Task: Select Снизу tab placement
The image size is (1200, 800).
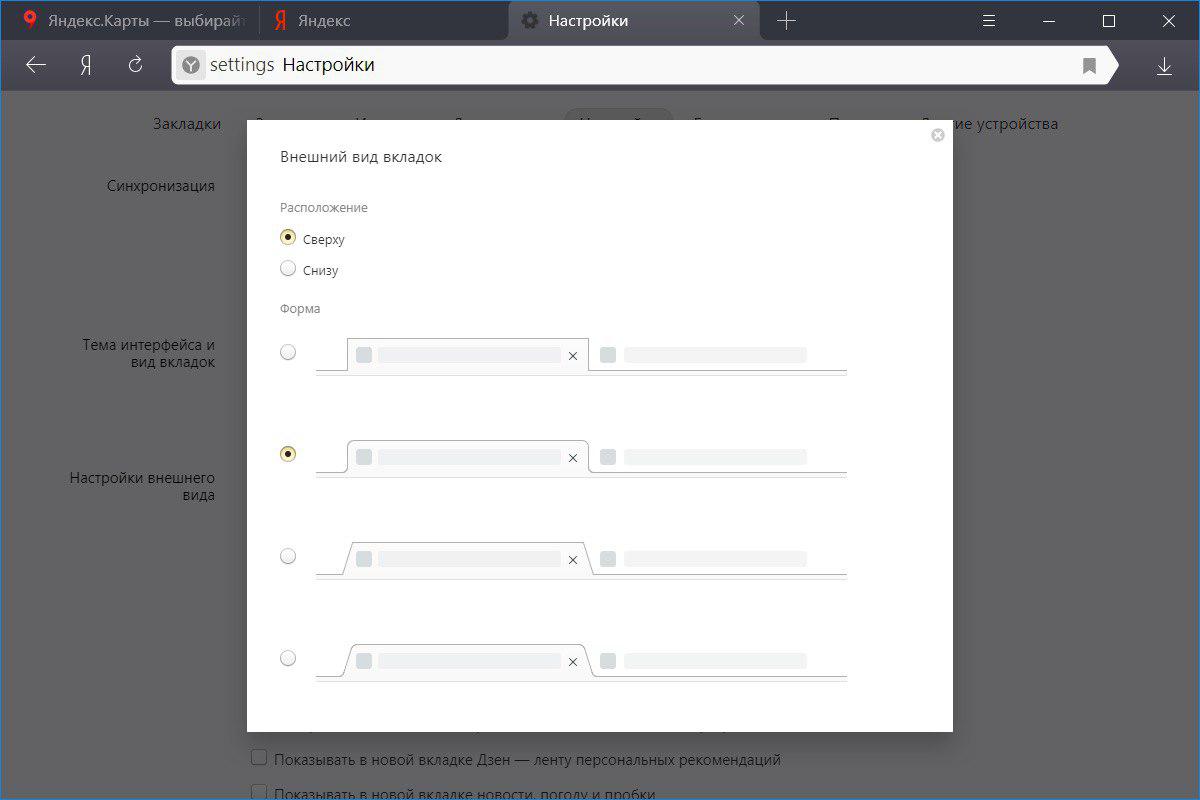Action: tap(288, 269)
